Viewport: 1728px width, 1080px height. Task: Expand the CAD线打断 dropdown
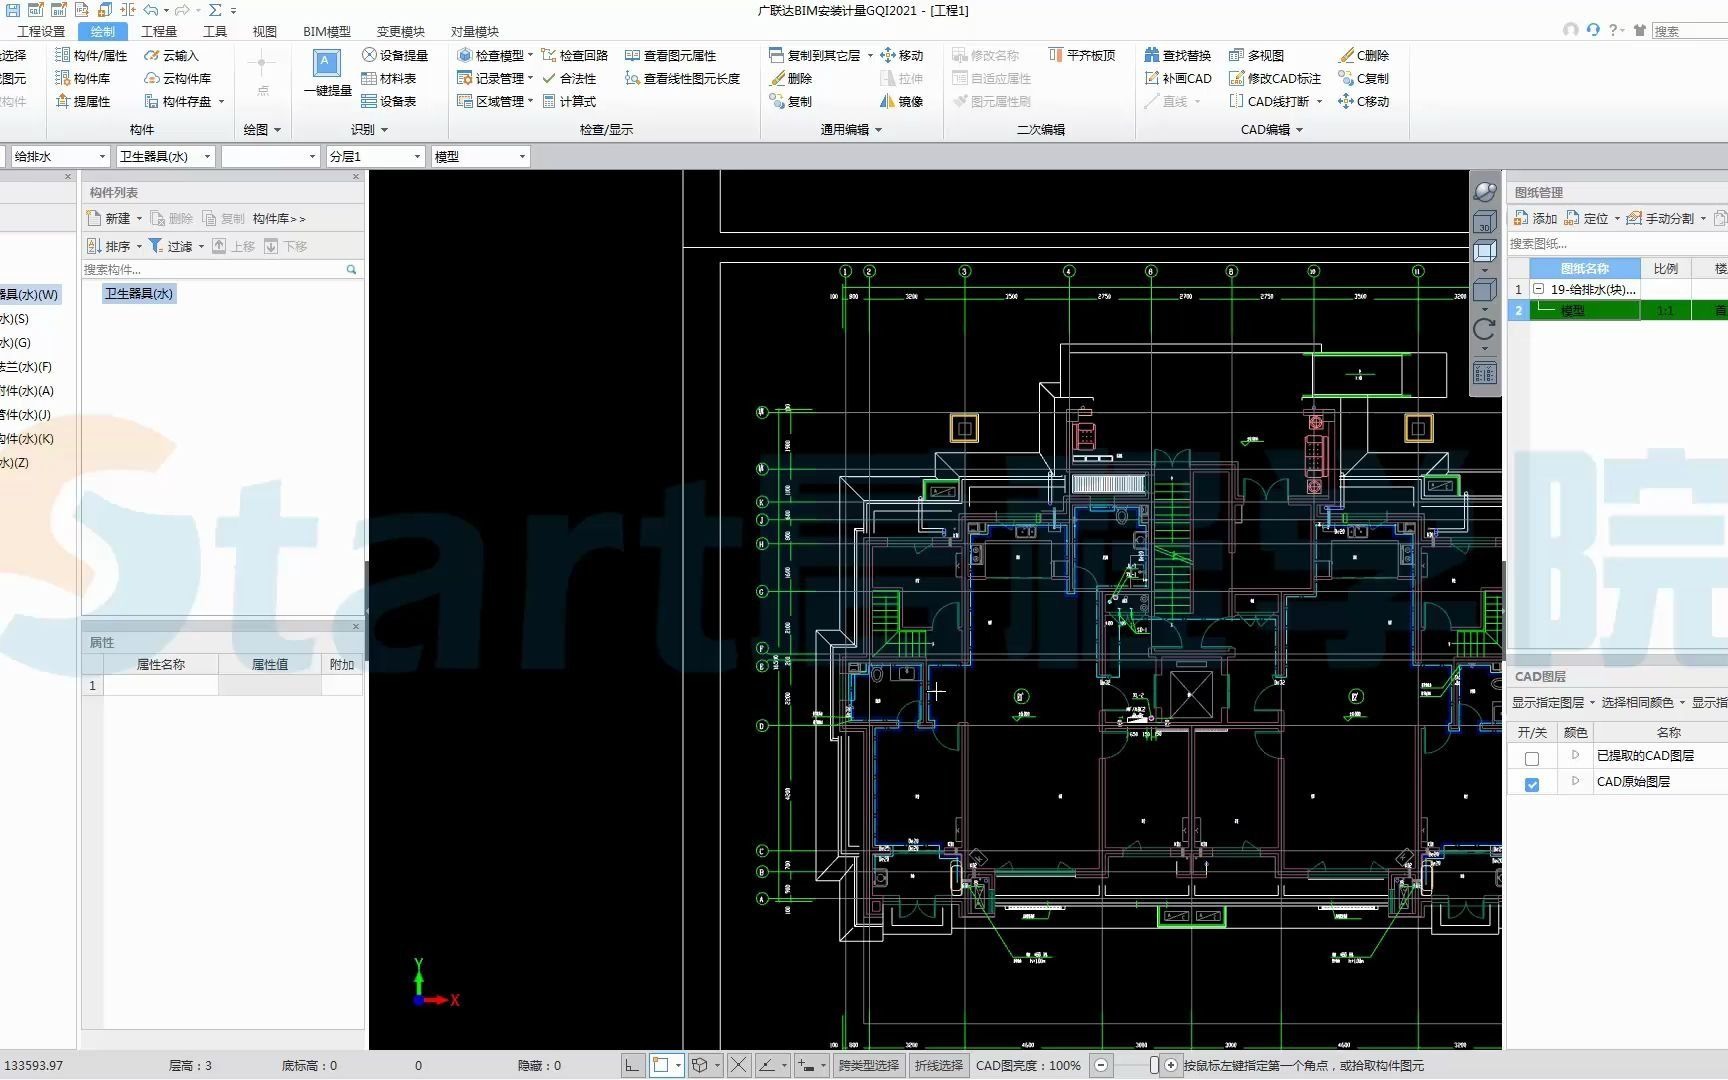(1319, 101)
